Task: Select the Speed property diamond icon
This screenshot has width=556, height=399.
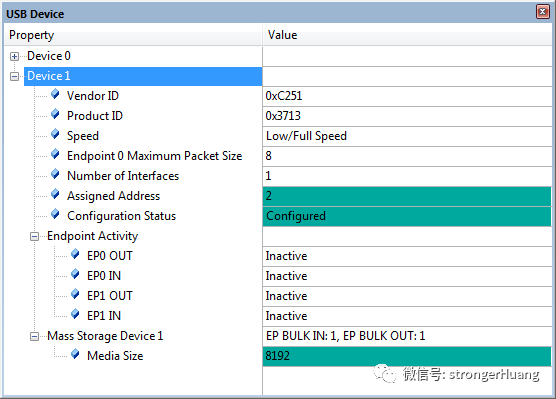Action: point(55,134)
